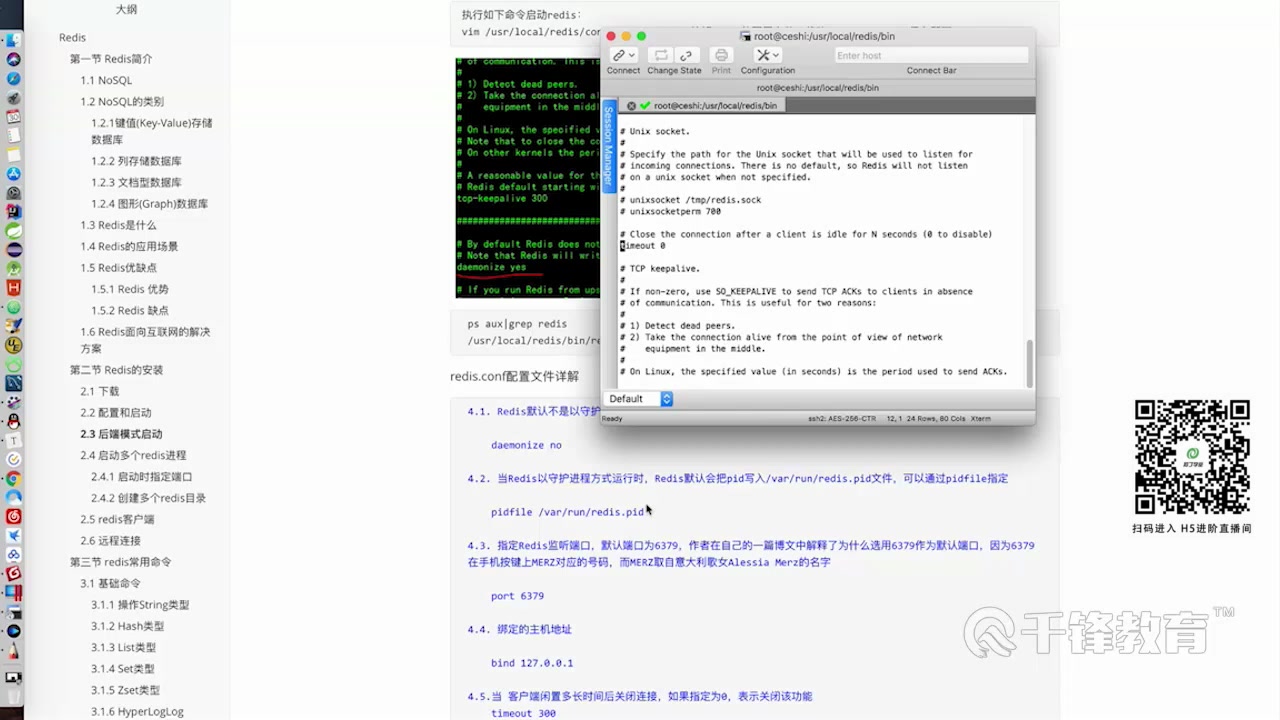Open outline entry '2.1 下载'
Image resolution: width=1280 pixels, height=720 pixels.
(100, 391)
